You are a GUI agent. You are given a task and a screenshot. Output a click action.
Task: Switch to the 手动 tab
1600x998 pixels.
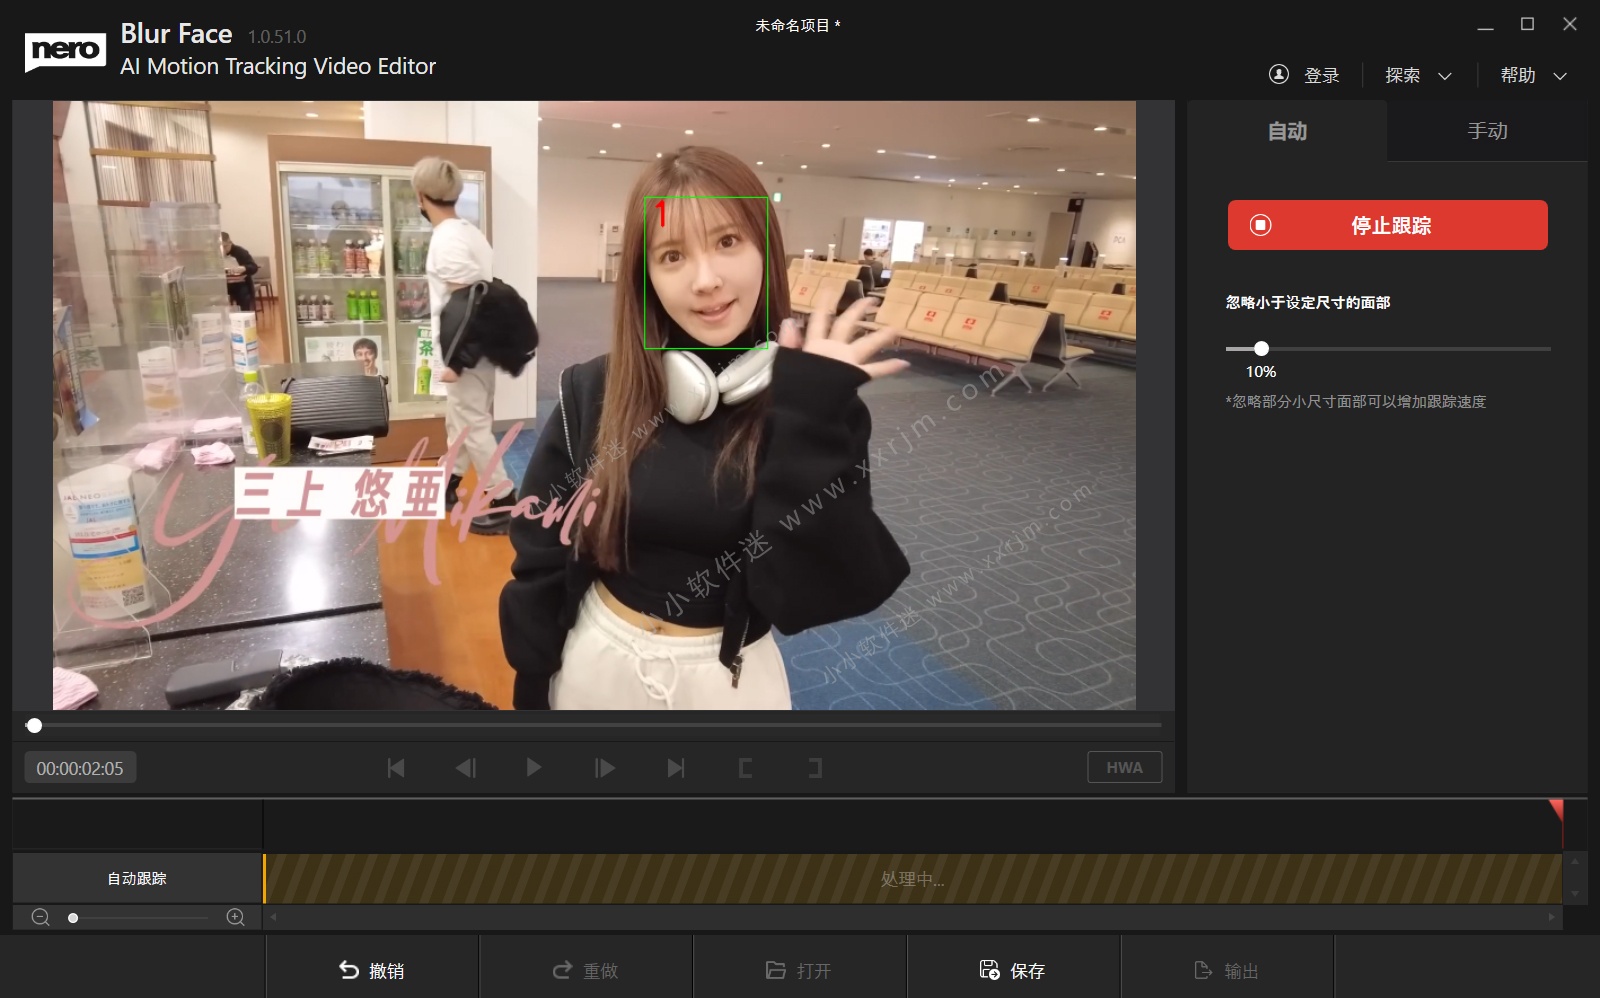tap(1487, 131)
